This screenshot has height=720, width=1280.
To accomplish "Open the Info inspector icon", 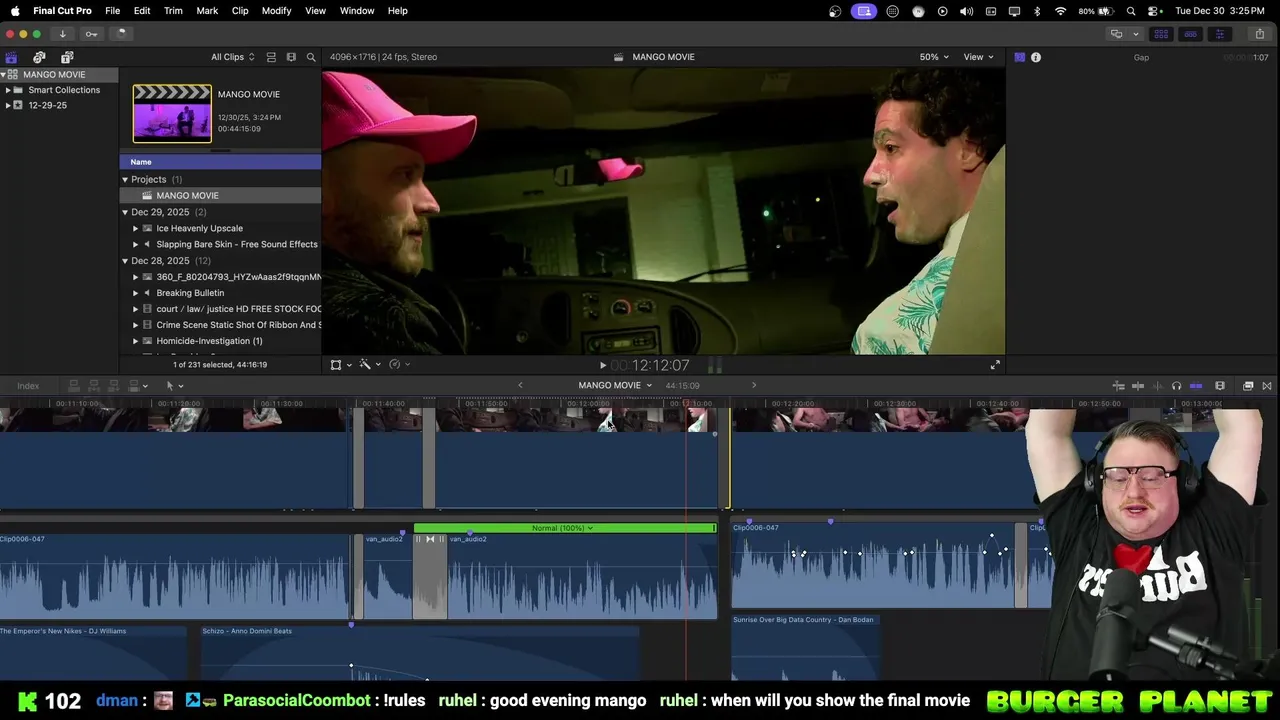I will tap(1036, 57).
